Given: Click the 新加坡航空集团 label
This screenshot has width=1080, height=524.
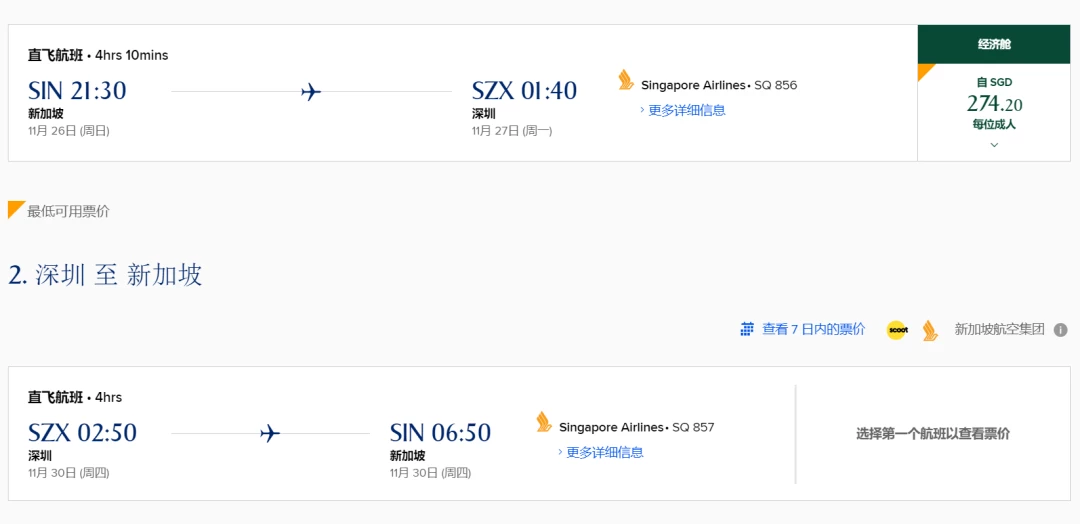Looking at the screenshot, I should click(x=999, y=329).
